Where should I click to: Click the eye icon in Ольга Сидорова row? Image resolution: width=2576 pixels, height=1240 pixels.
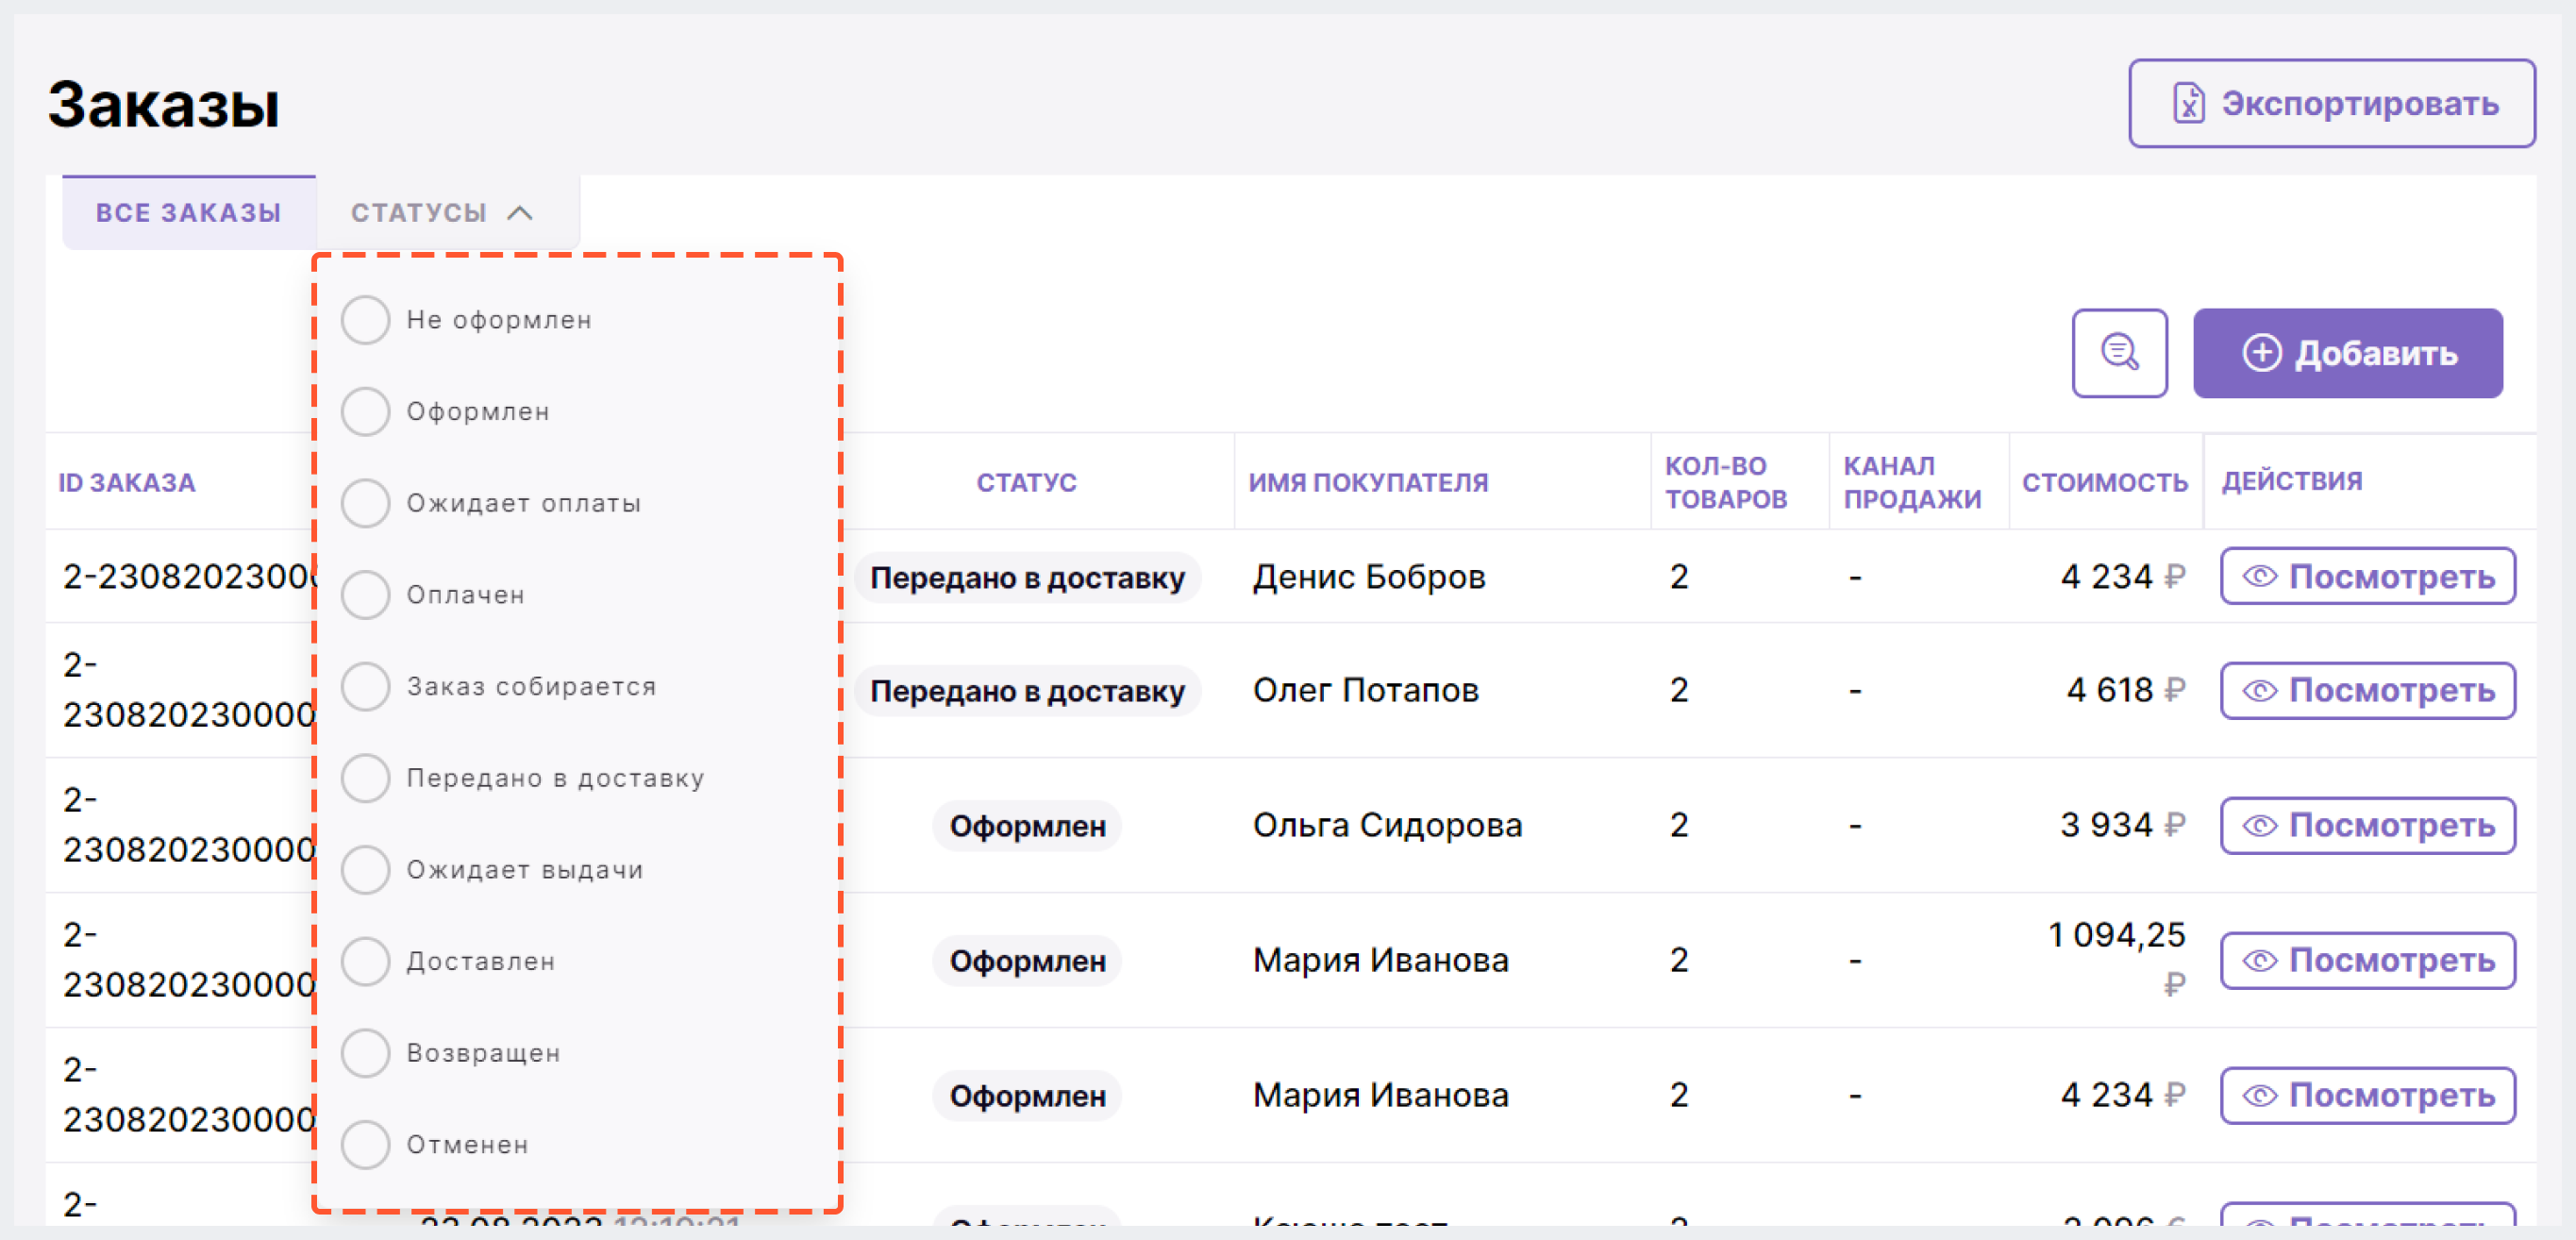coord(2259,825)
